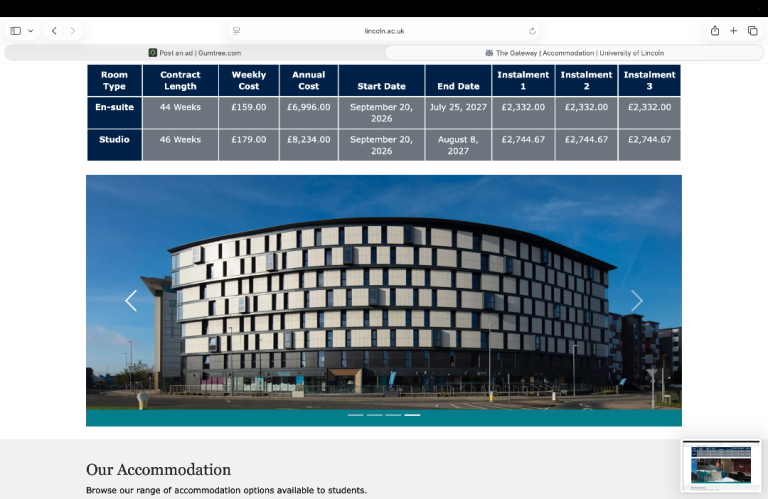Click the '44 Weeks' cell

(180, 113)
